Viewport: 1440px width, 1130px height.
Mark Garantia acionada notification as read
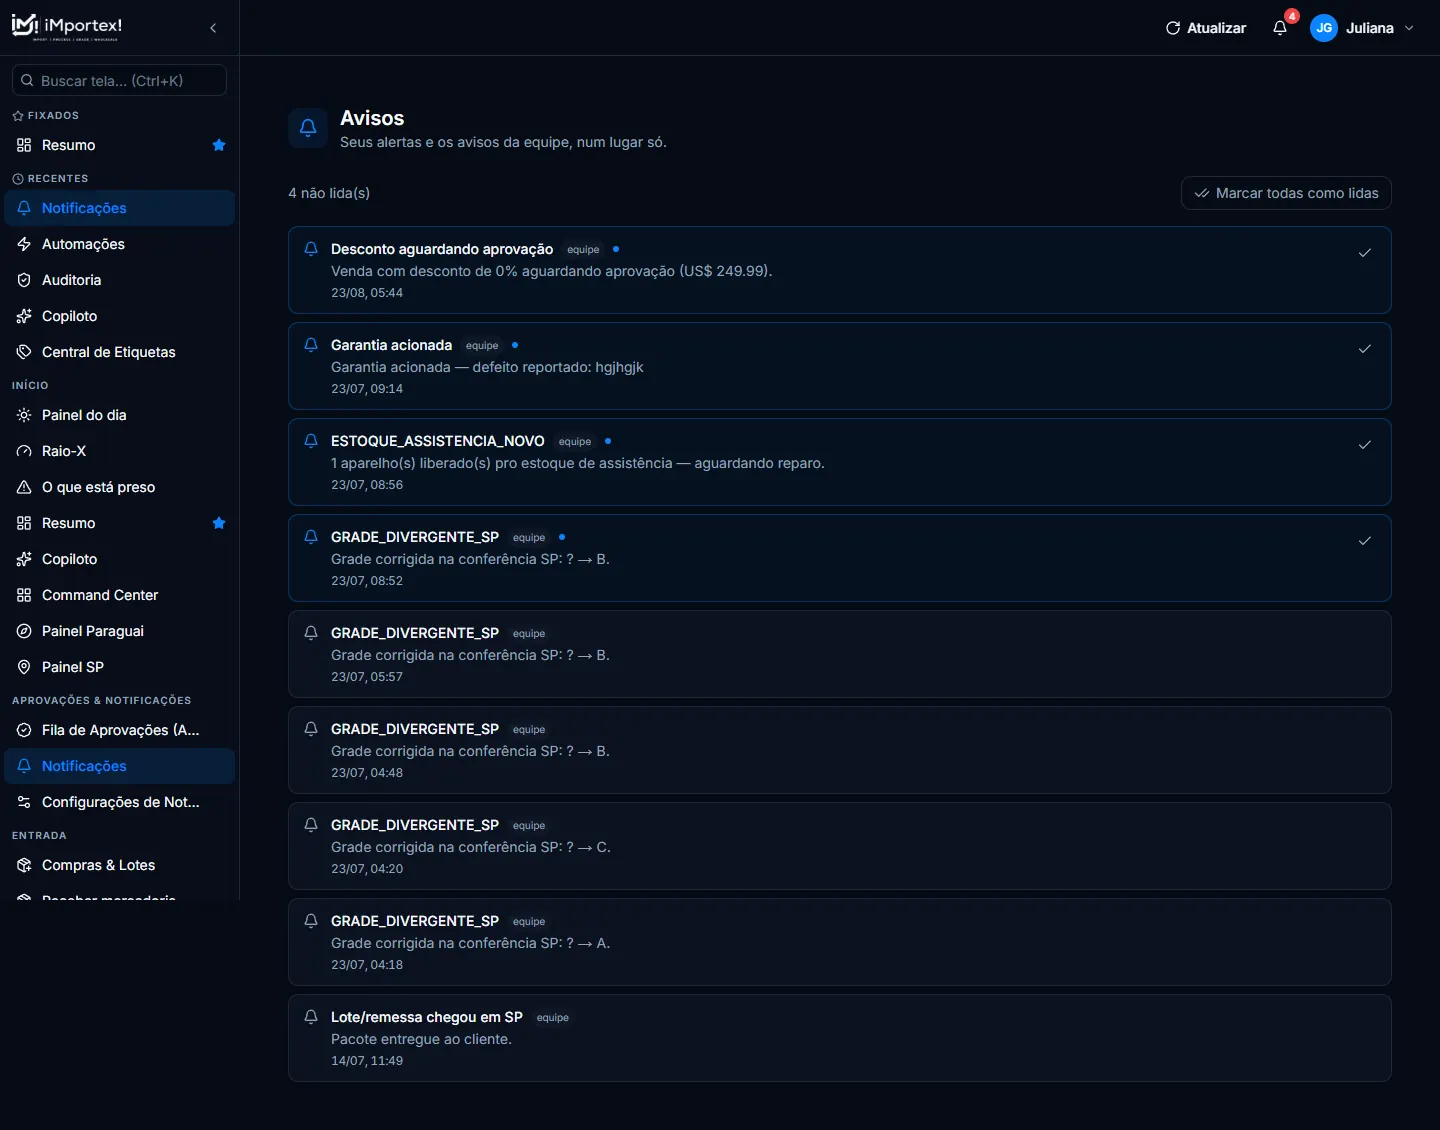pyautogui.click(x=1364, y=349)
